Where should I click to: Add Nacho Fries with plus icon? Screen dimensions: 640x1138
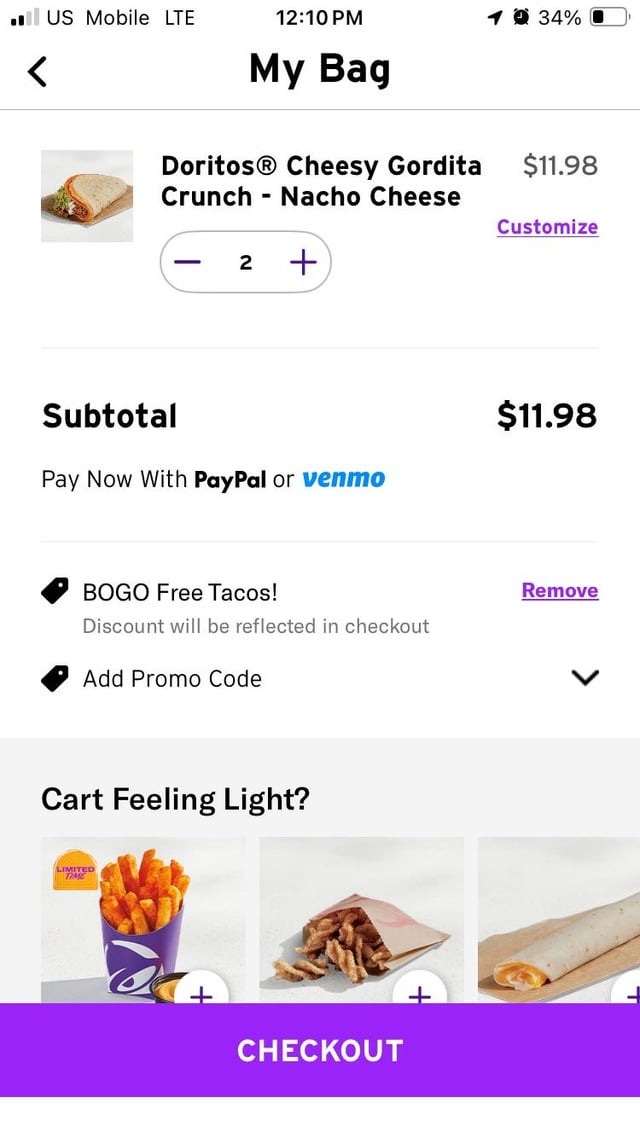201,994
